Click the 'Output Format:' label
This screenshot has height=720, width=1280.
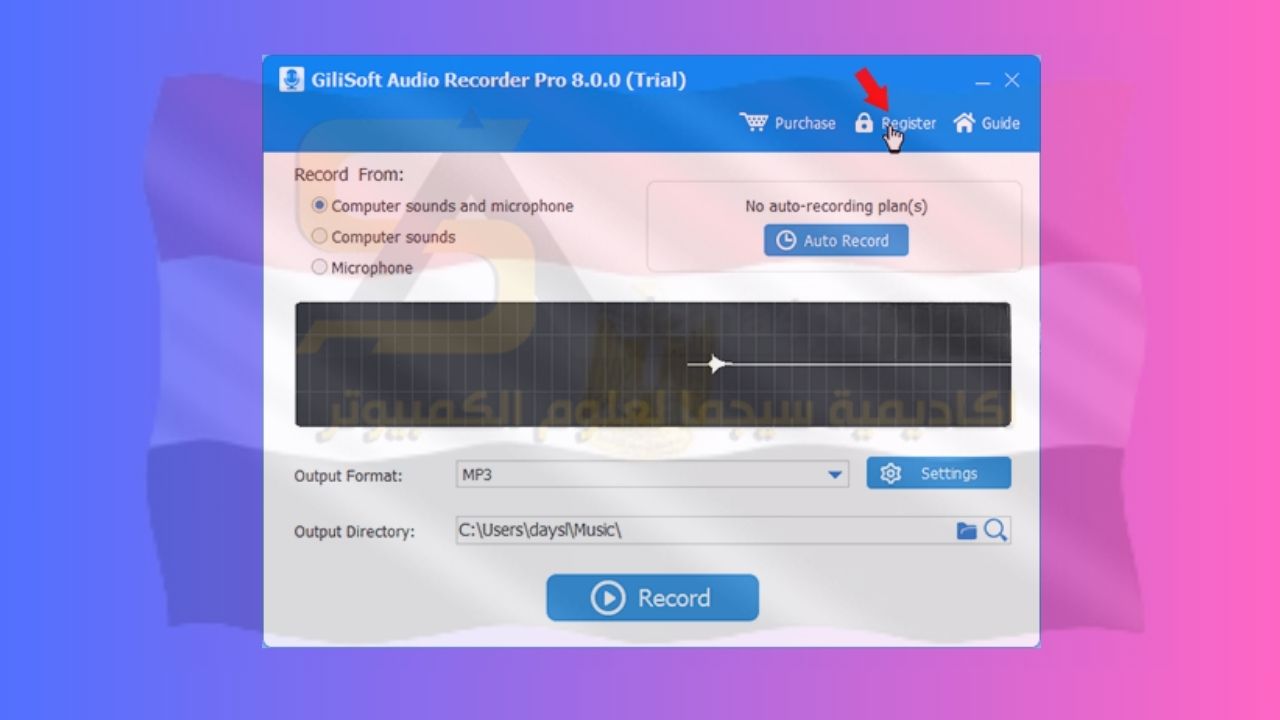click(348, 476)
